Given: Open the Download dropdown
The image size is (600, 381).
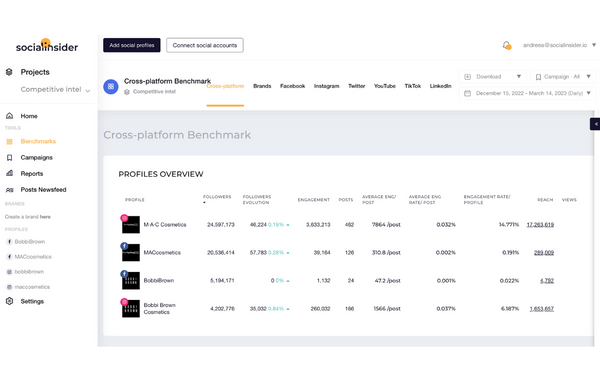Looking at the screenshot, I should coord(493,77).
